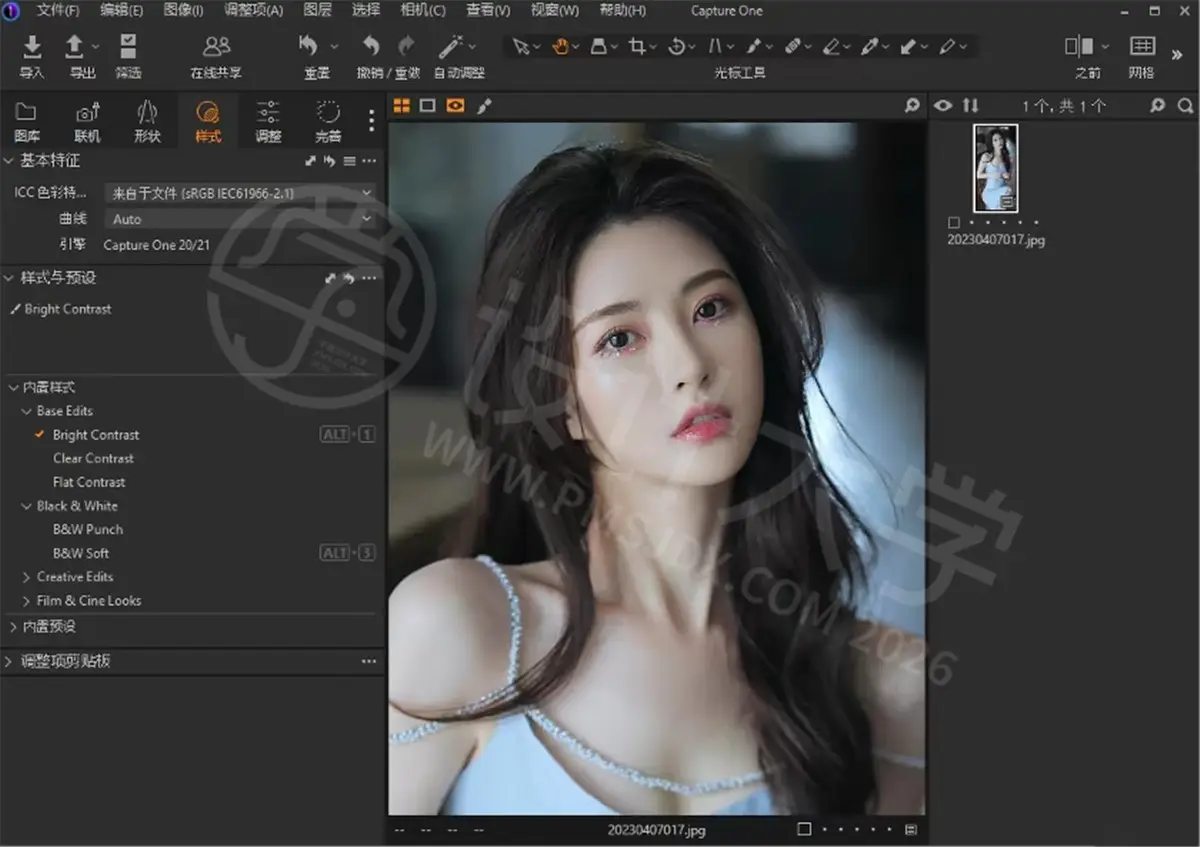Screen dimensions: 1200x847
Task: Show more toolbar items double chevron
Action: pos(1177,54)
